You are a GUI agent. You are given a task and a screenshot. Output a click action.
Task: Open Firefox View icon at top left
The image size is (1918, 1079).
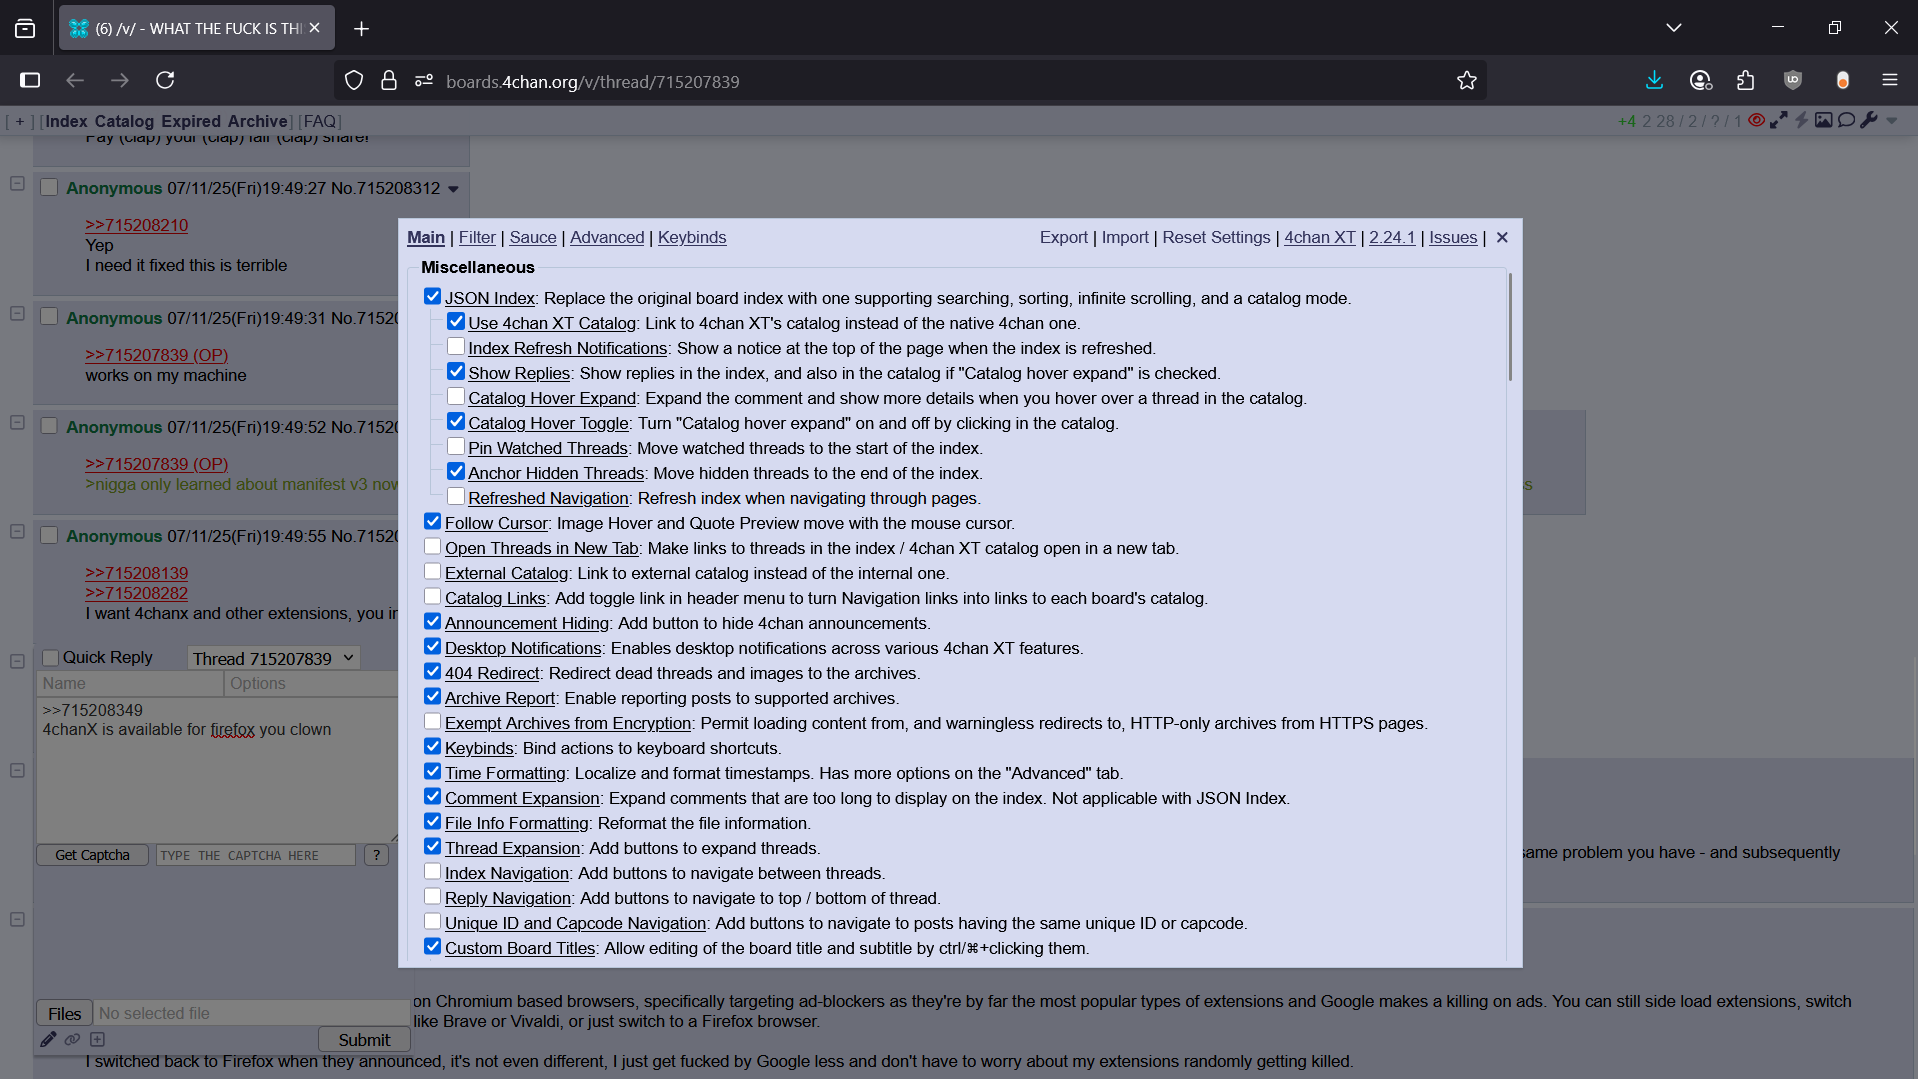[x=25, y=29]
